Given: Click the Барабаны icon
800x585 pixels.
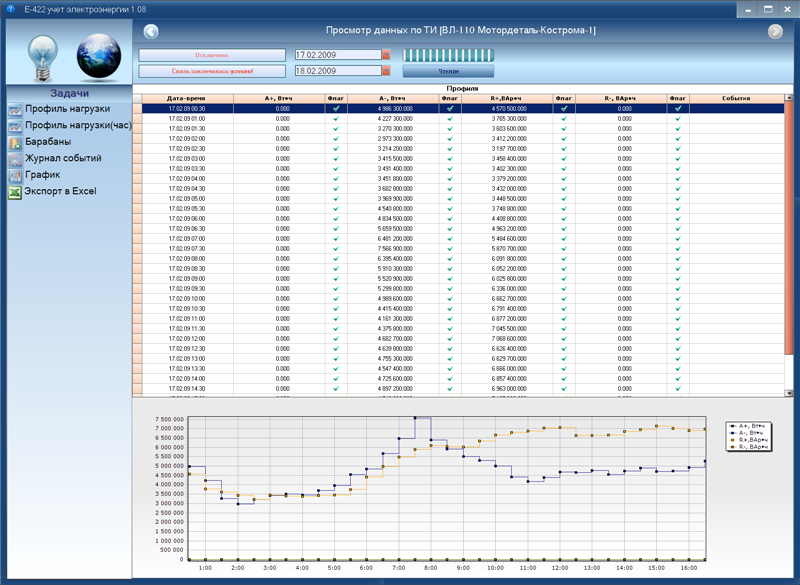Looking at the screenshot, I should [x=15, y=143].
